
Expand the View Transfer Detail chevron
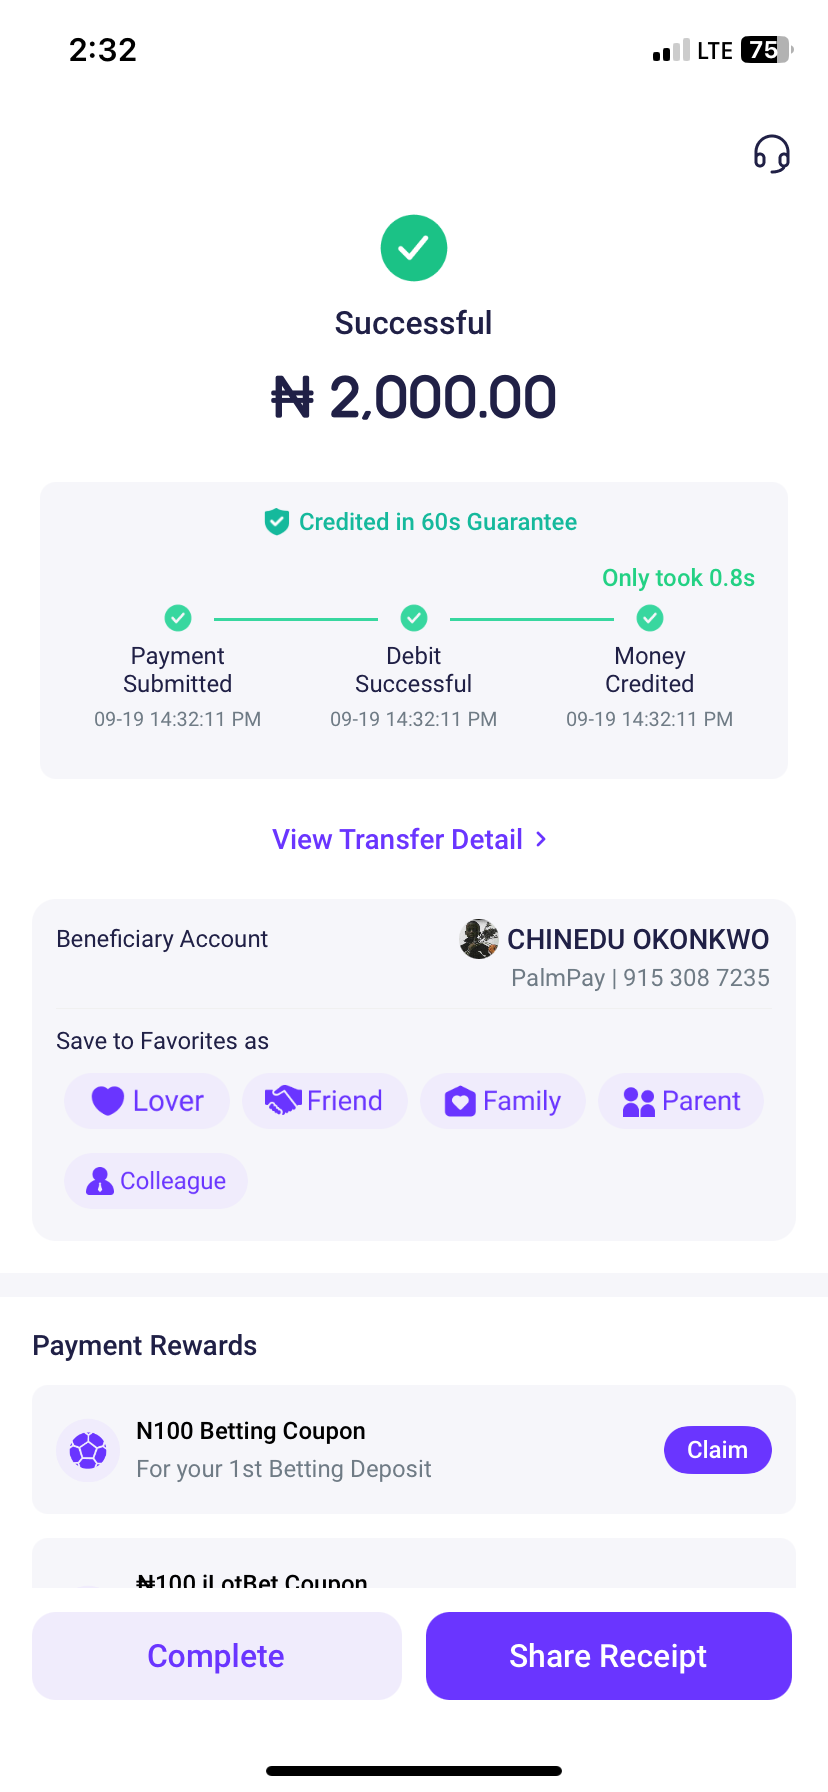(x=541, y=839)
